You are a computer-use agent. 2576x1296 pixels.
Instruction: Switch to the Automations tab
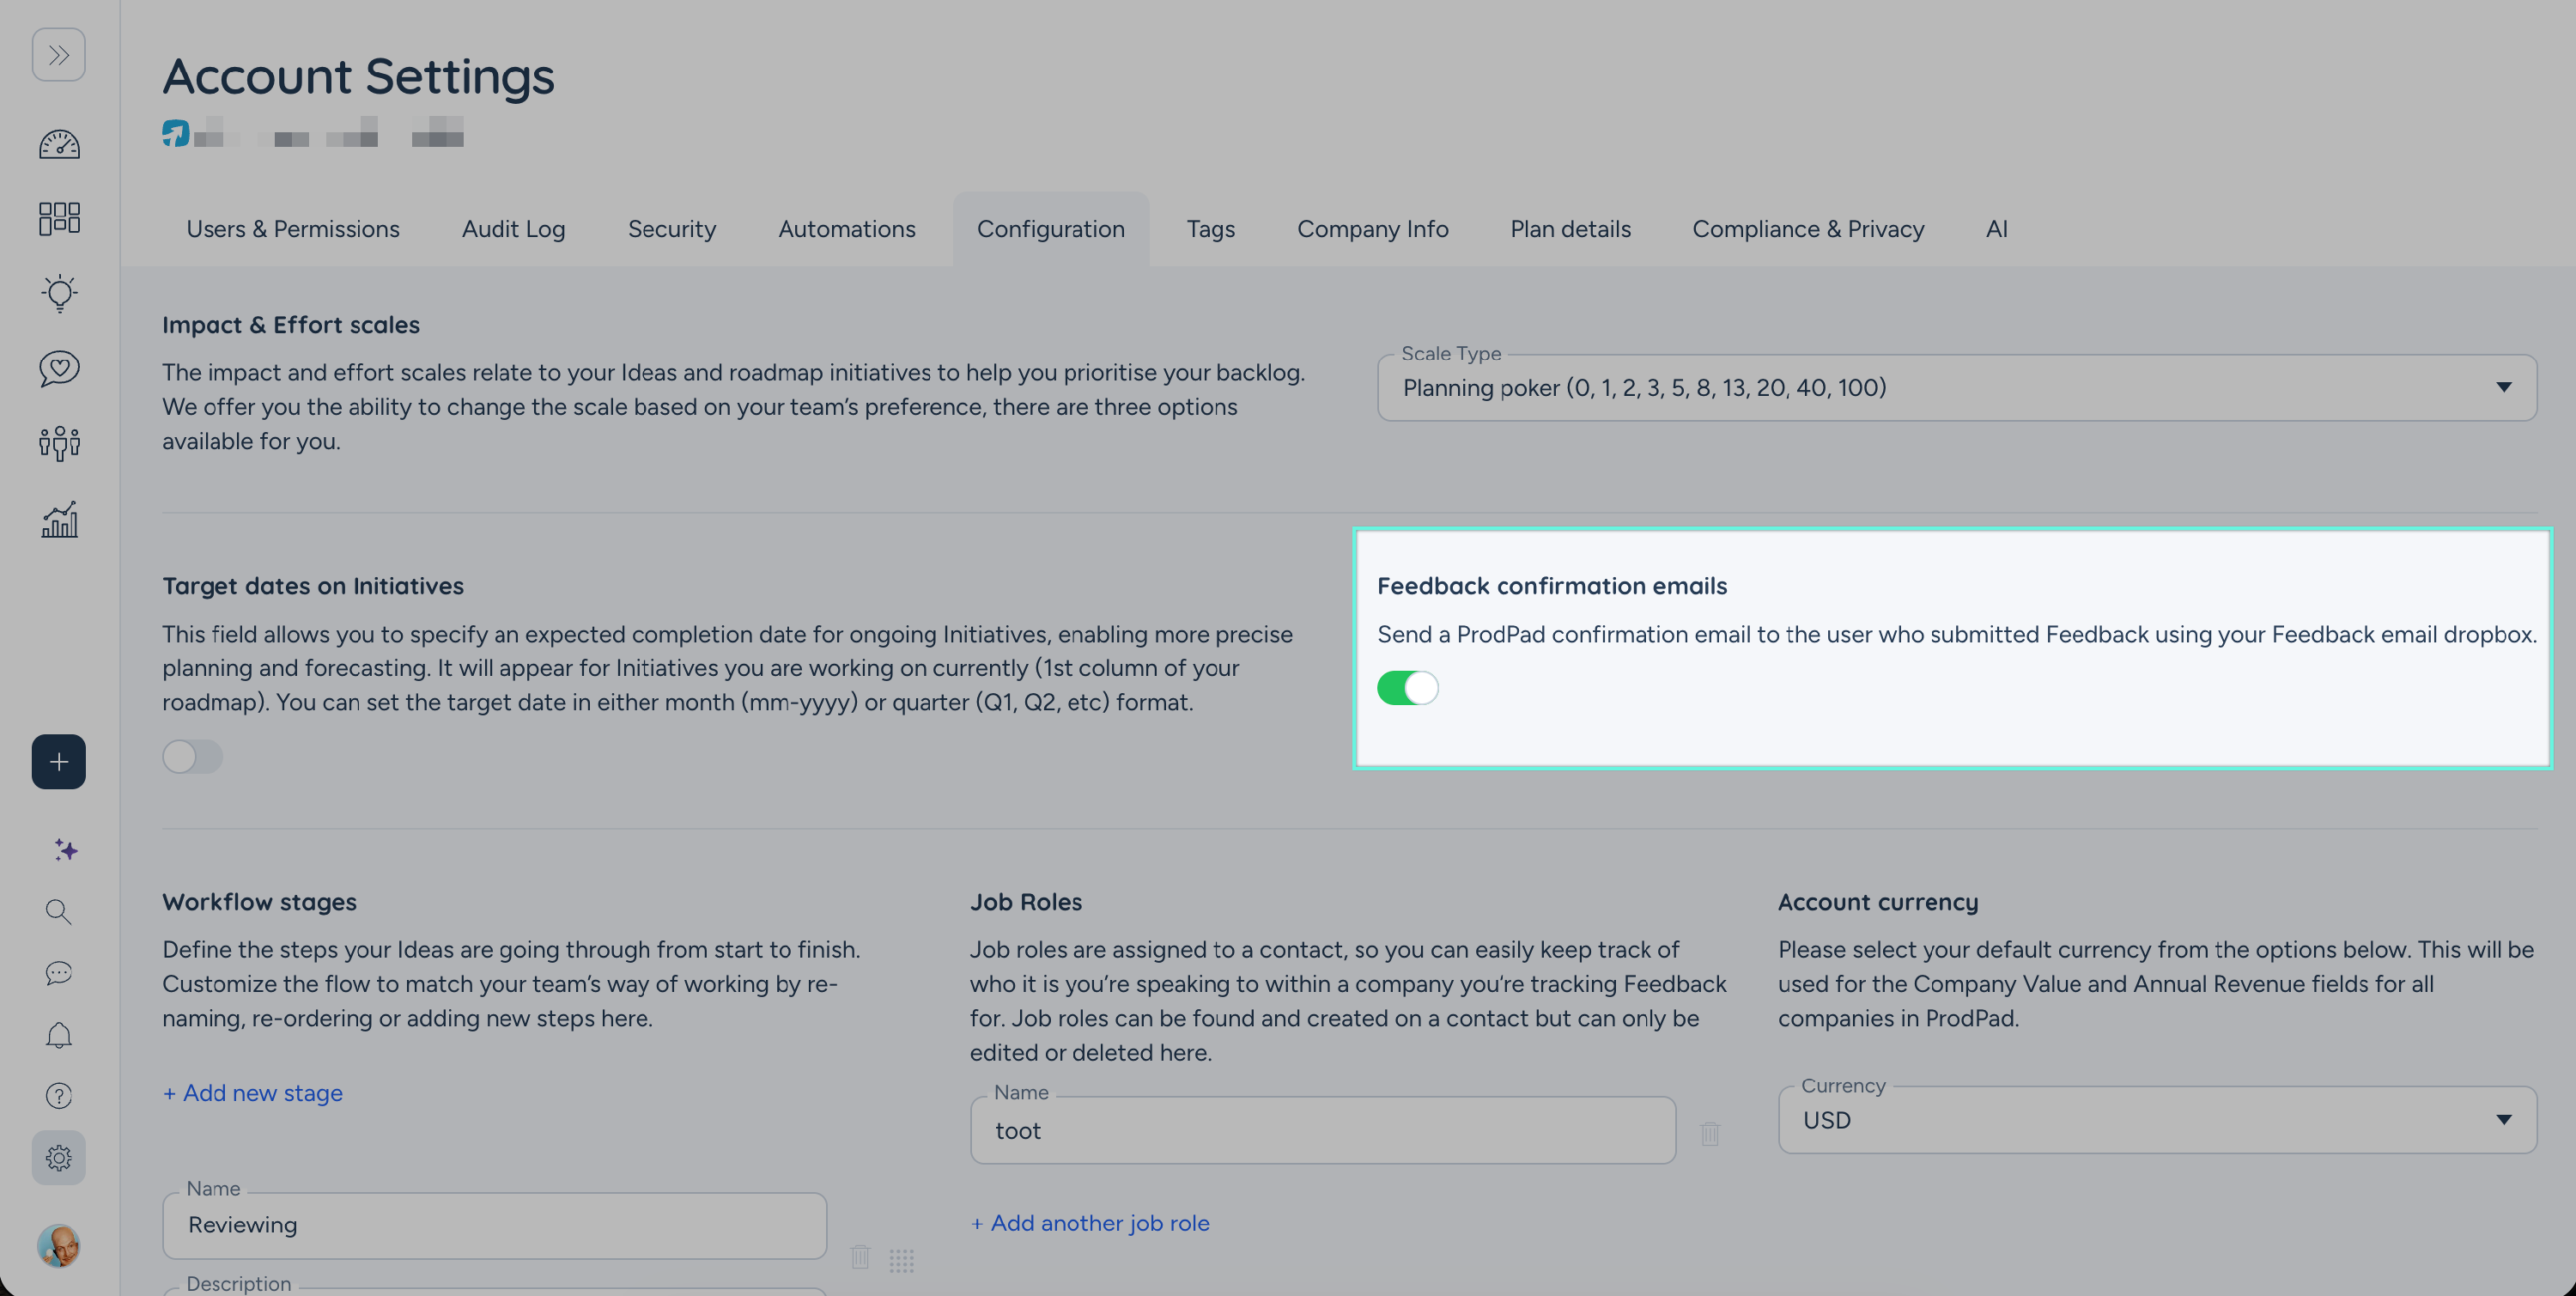click(846, 229)
